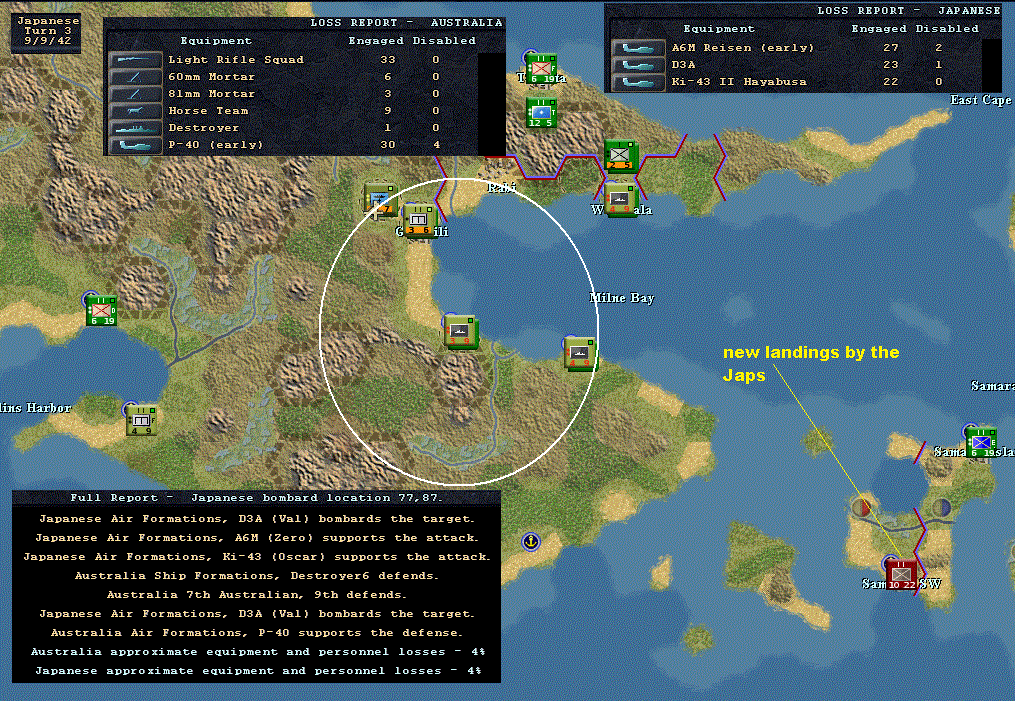Click the 'P-40 supports the defense' line

tap(256, 632)
